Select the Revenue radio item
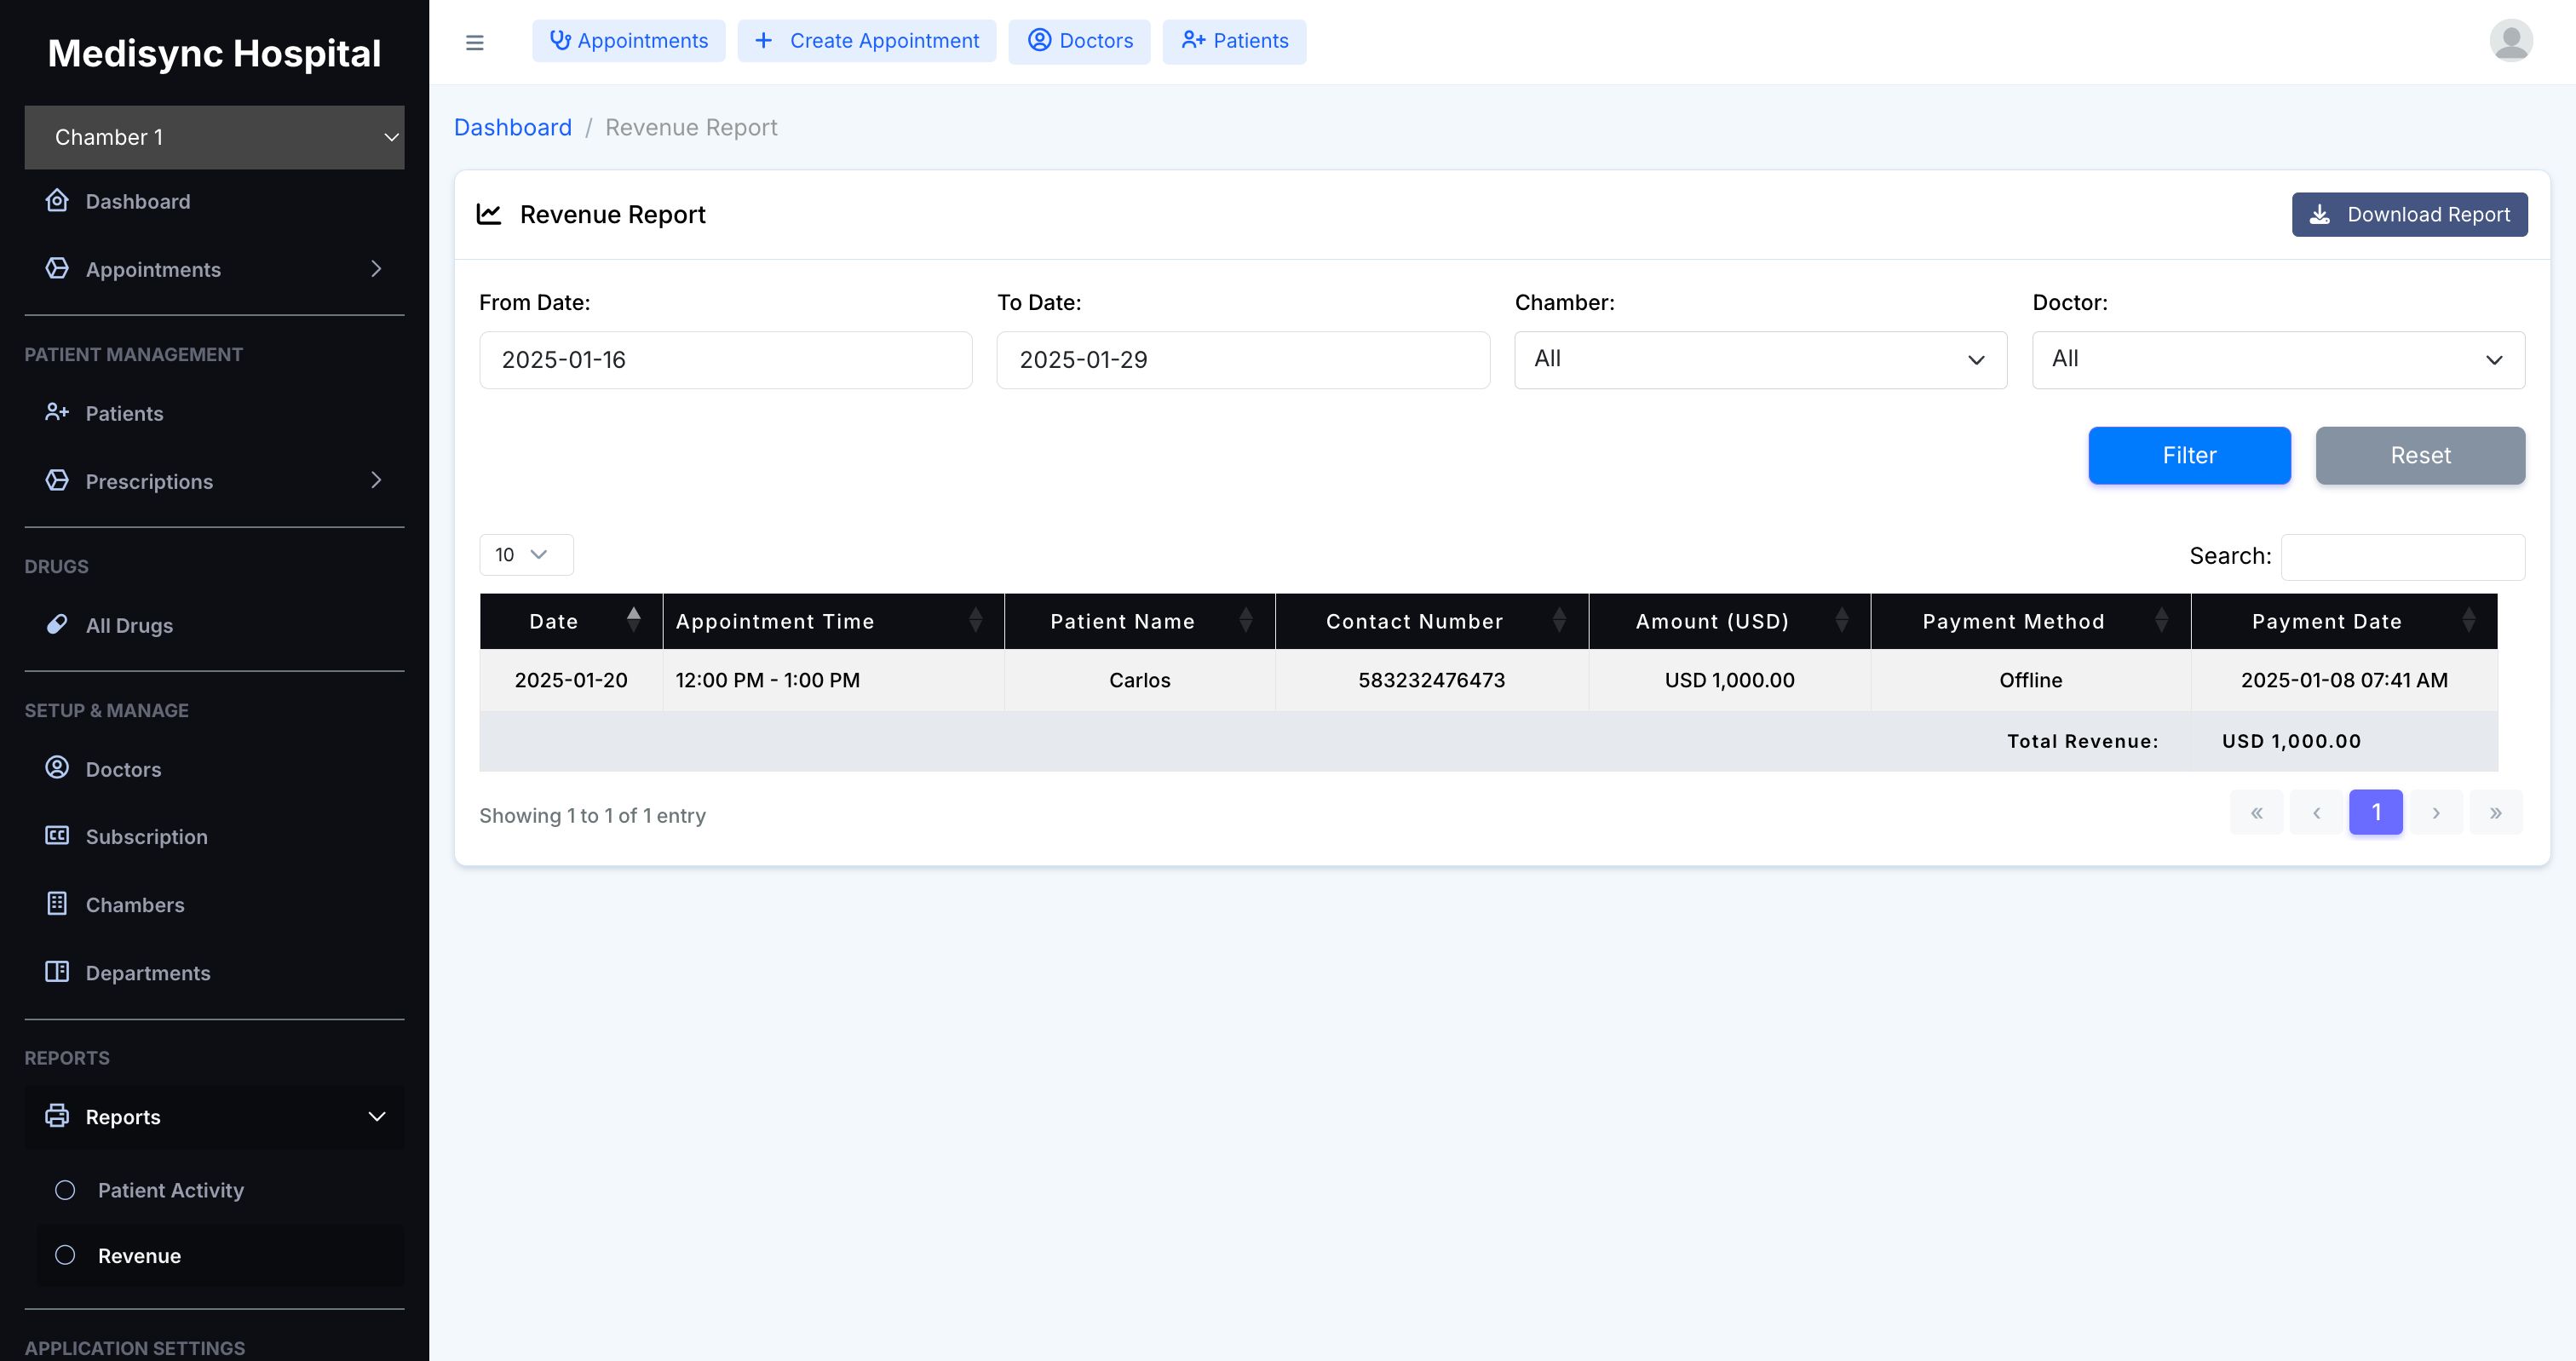 click(x=65, y=1255)
